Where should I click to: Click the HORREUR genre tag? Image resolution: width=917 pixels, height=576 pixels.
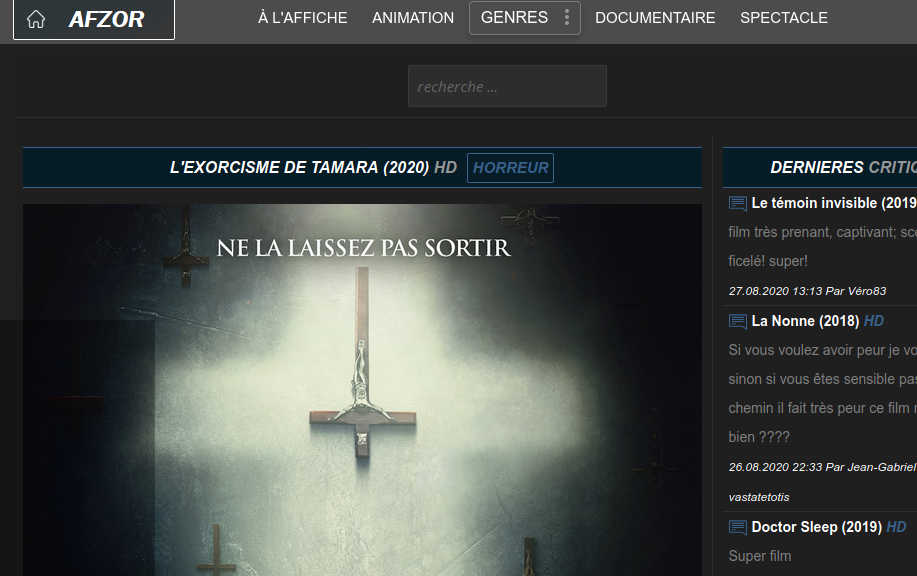(510, 168)
